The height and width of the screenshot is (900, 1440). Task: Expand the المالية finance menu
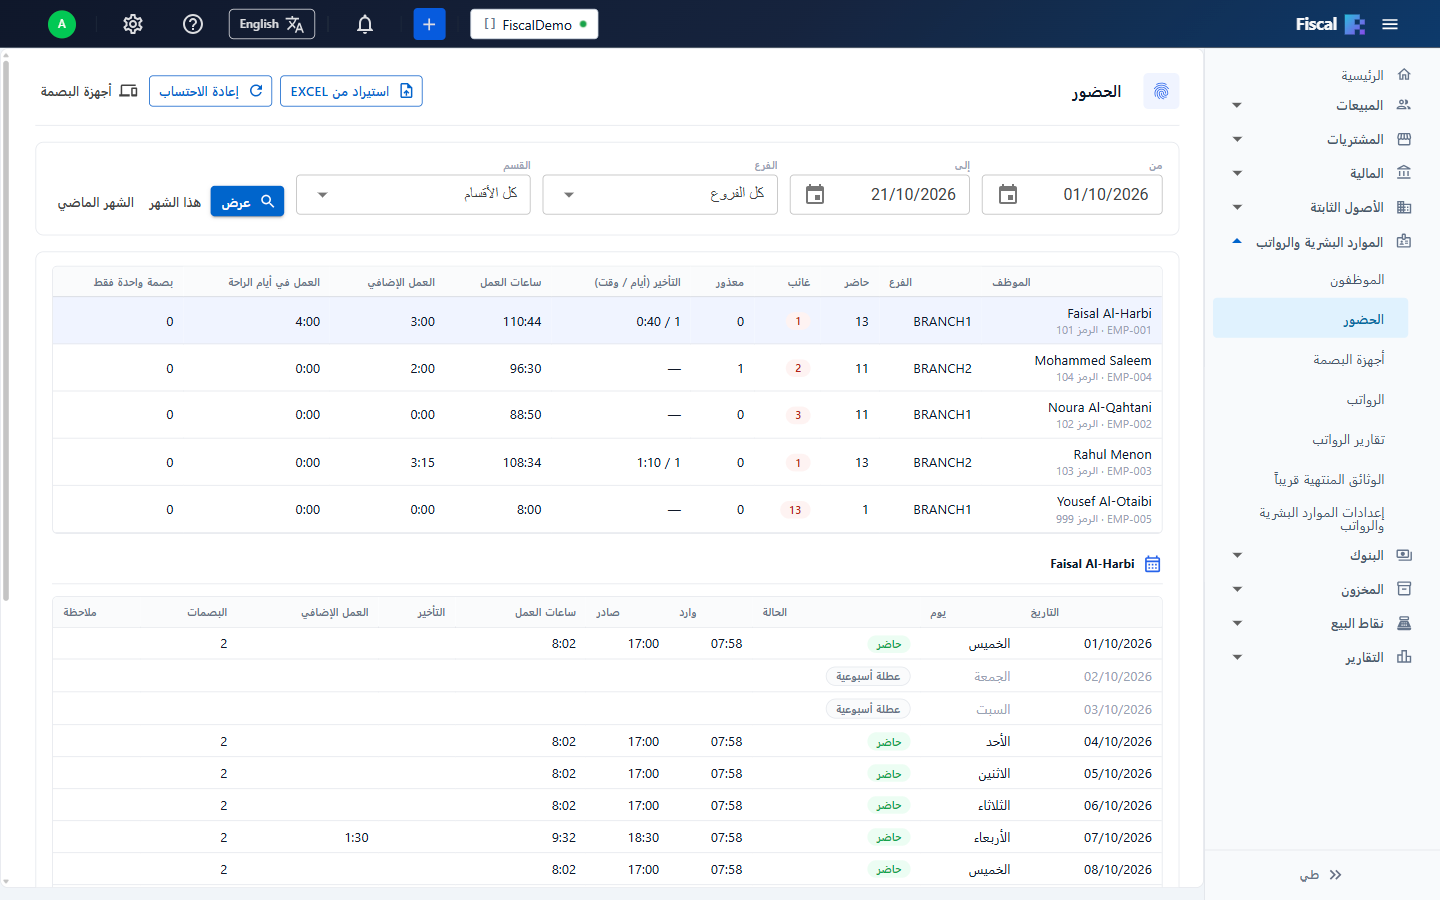1320,173
